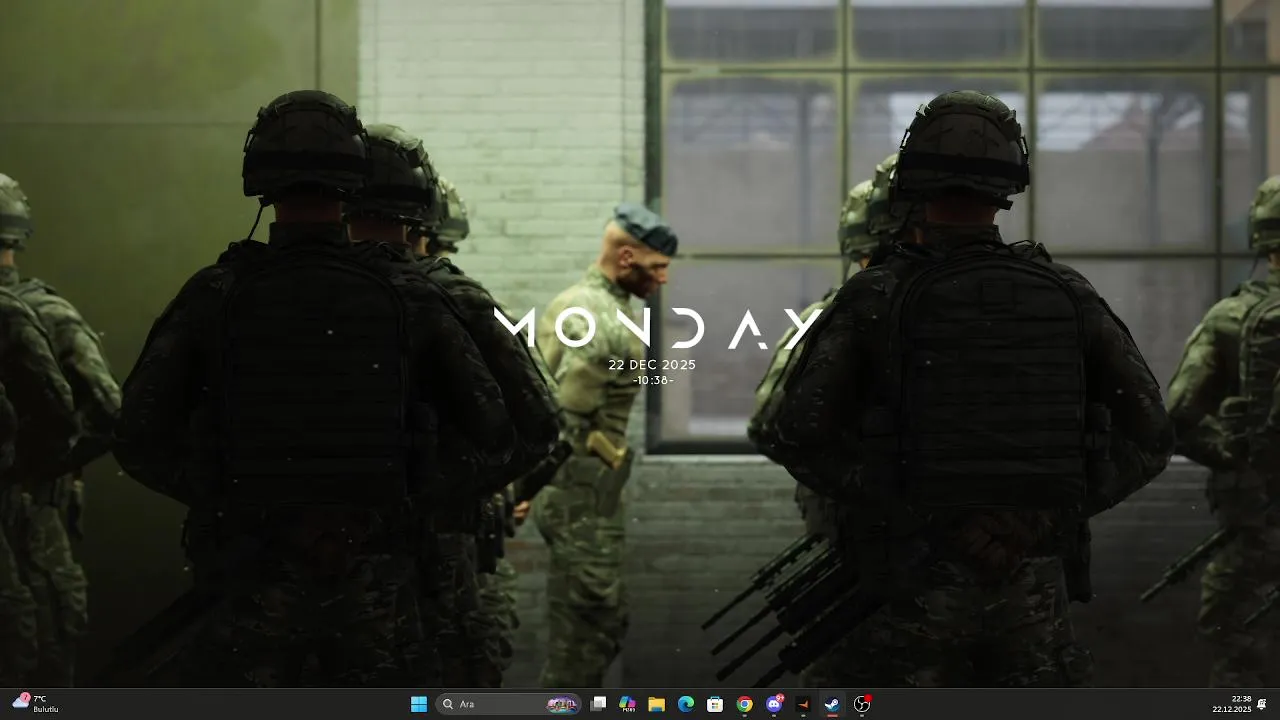Screen dimensions: 1280x720
Task: Open the orange arrow app on the taskbar
Action: (x=803, y=704)
